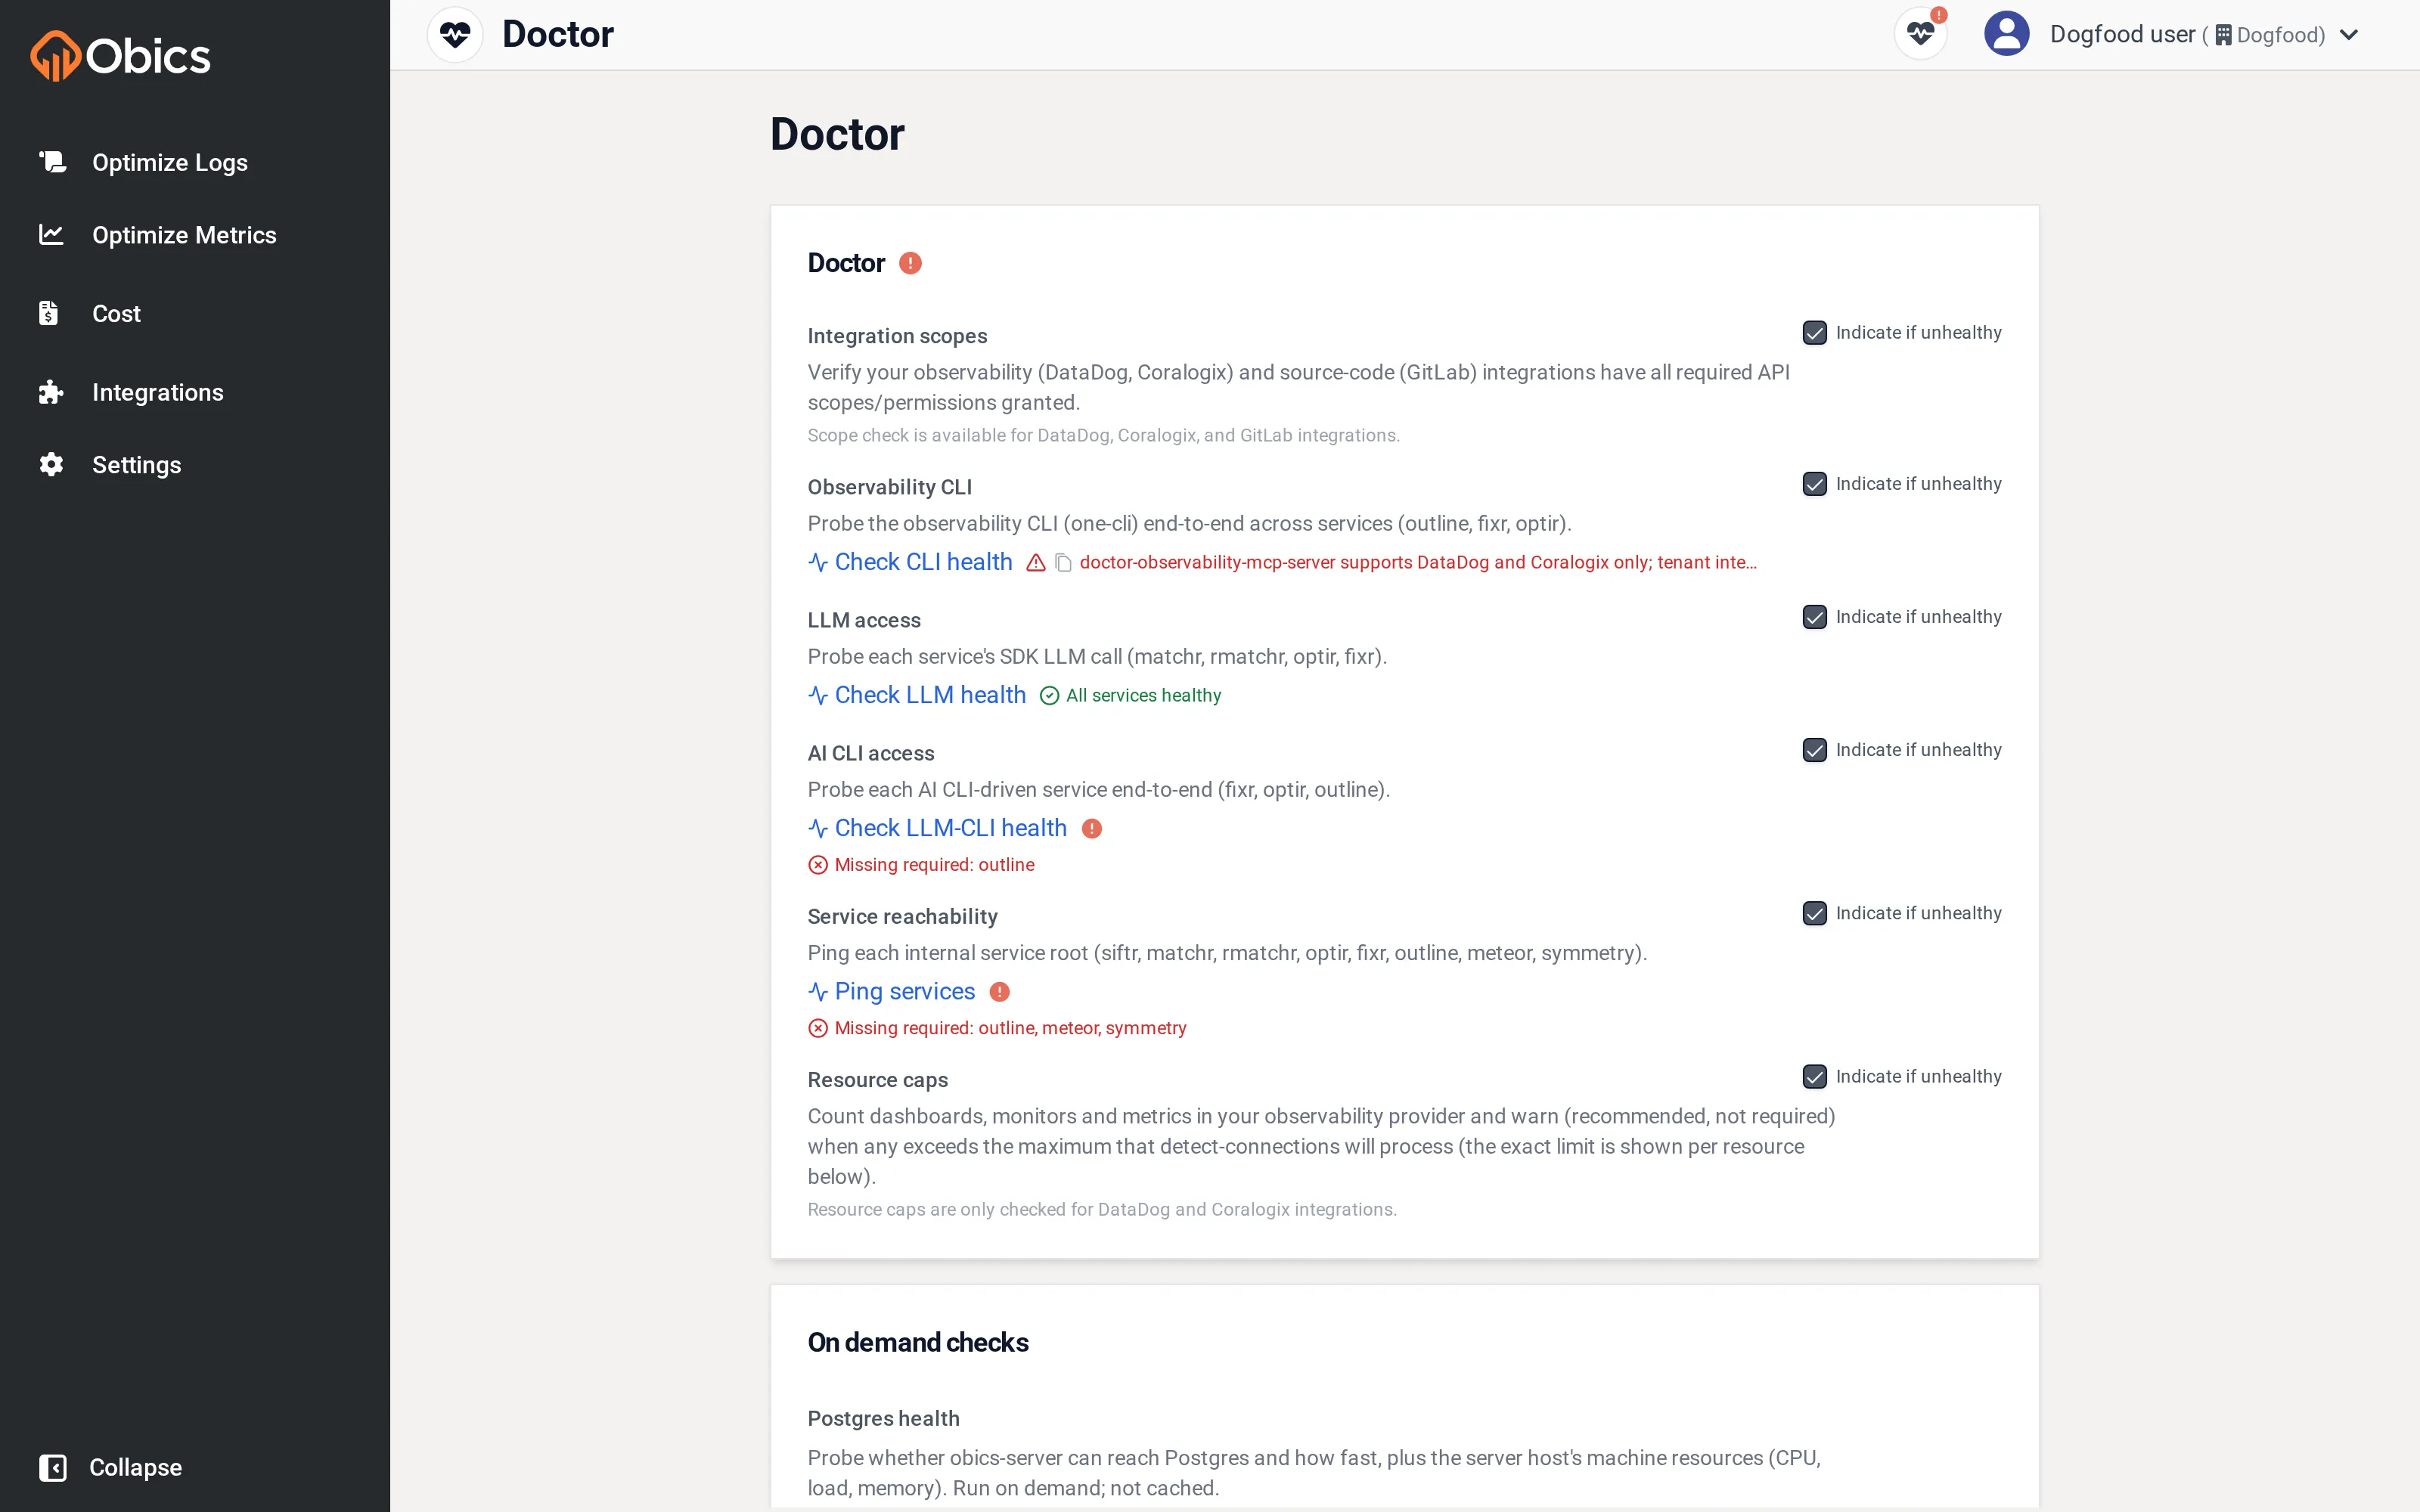
Task: Click Missing required: outline, meteor, symmetry message
Action: [1010, 1028]
